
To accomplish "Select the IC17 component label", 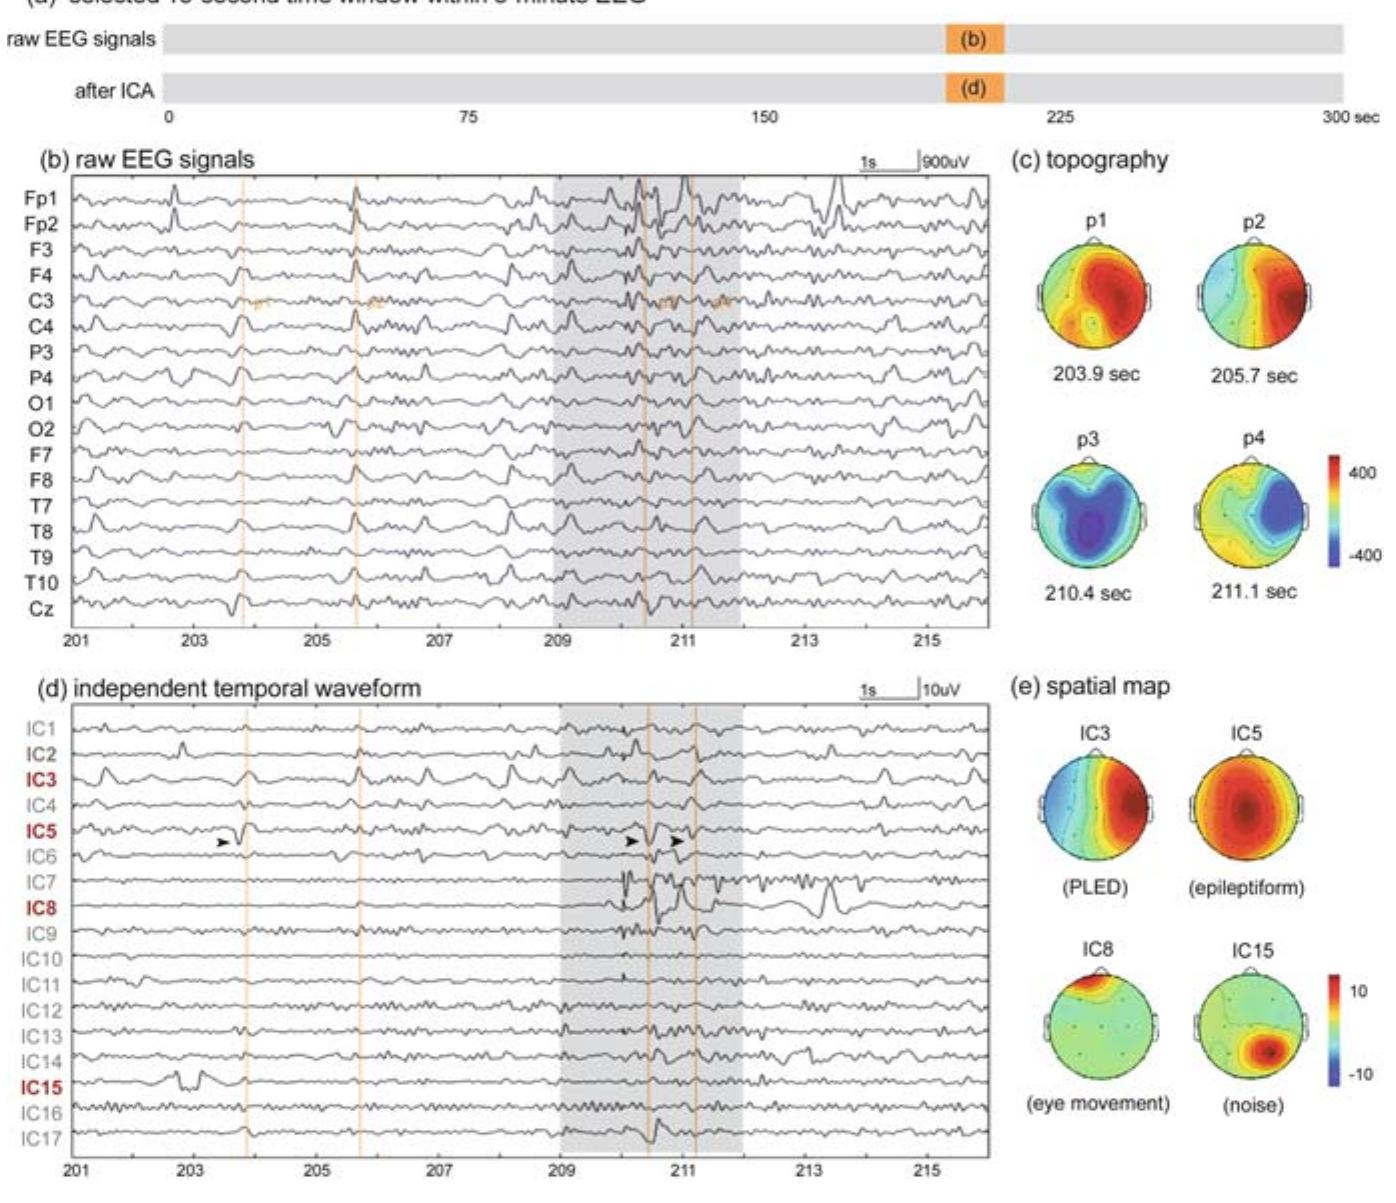I will coord(41,1138).
